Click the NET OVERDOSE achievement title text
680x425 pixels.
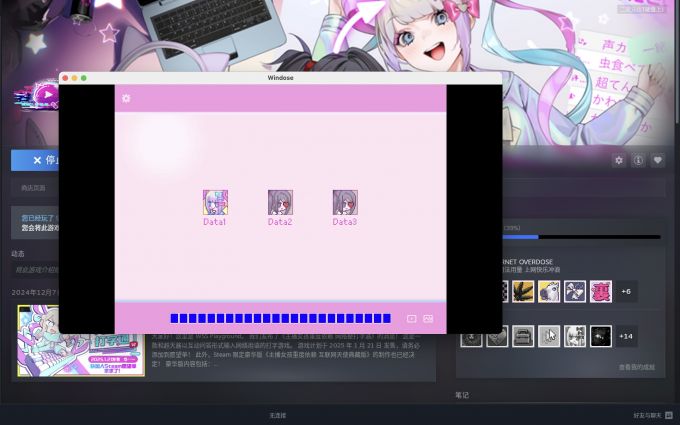coord(528,262)
